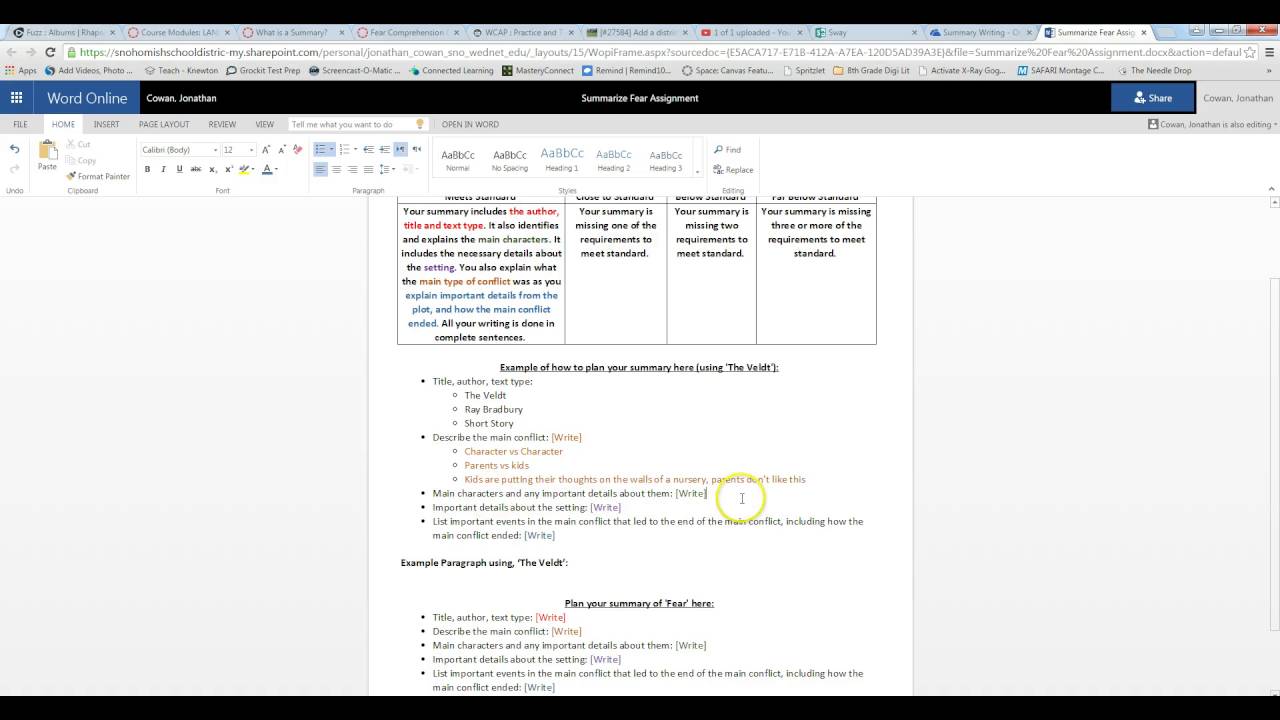Align text right
This screenshot has width=1280, height=720.
(352, 169)
